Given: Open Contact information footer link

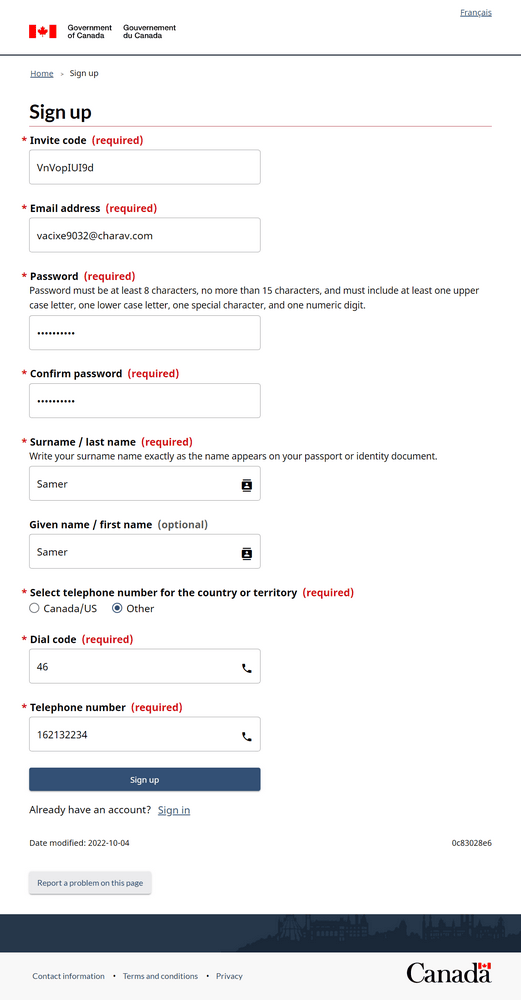Looking at the screenshot, I should point(68,976).
